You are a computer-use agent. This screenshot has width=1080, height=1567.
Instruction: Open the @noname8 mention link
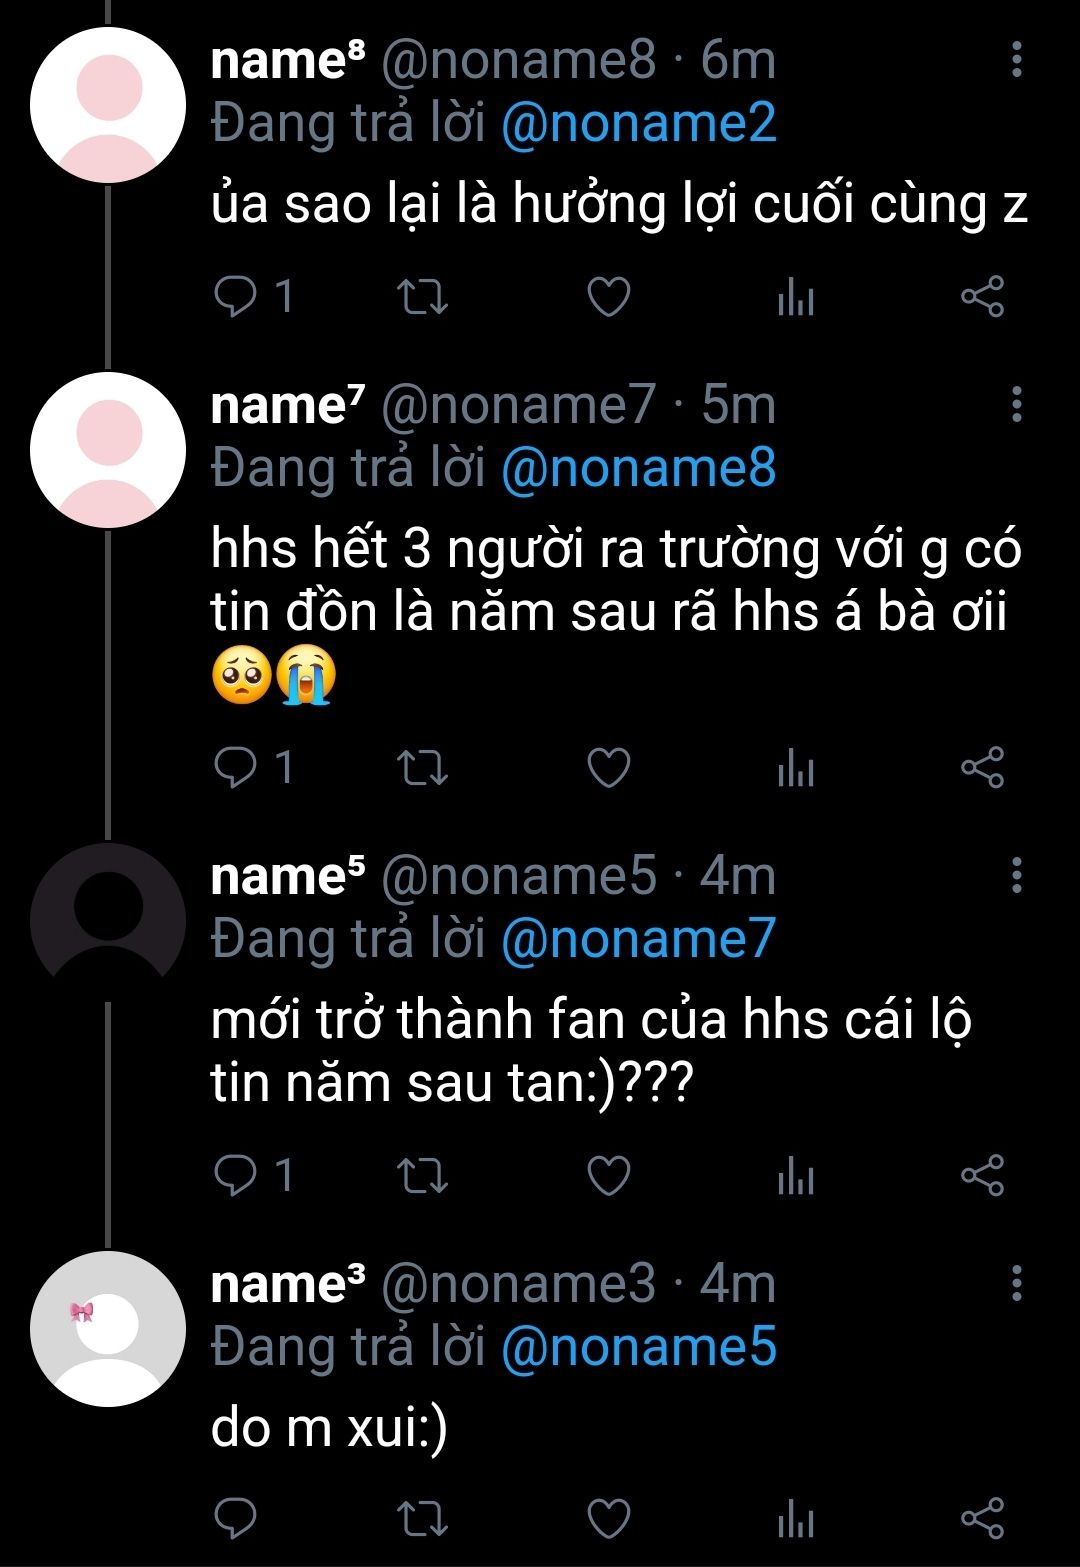[x=638, y=468]
